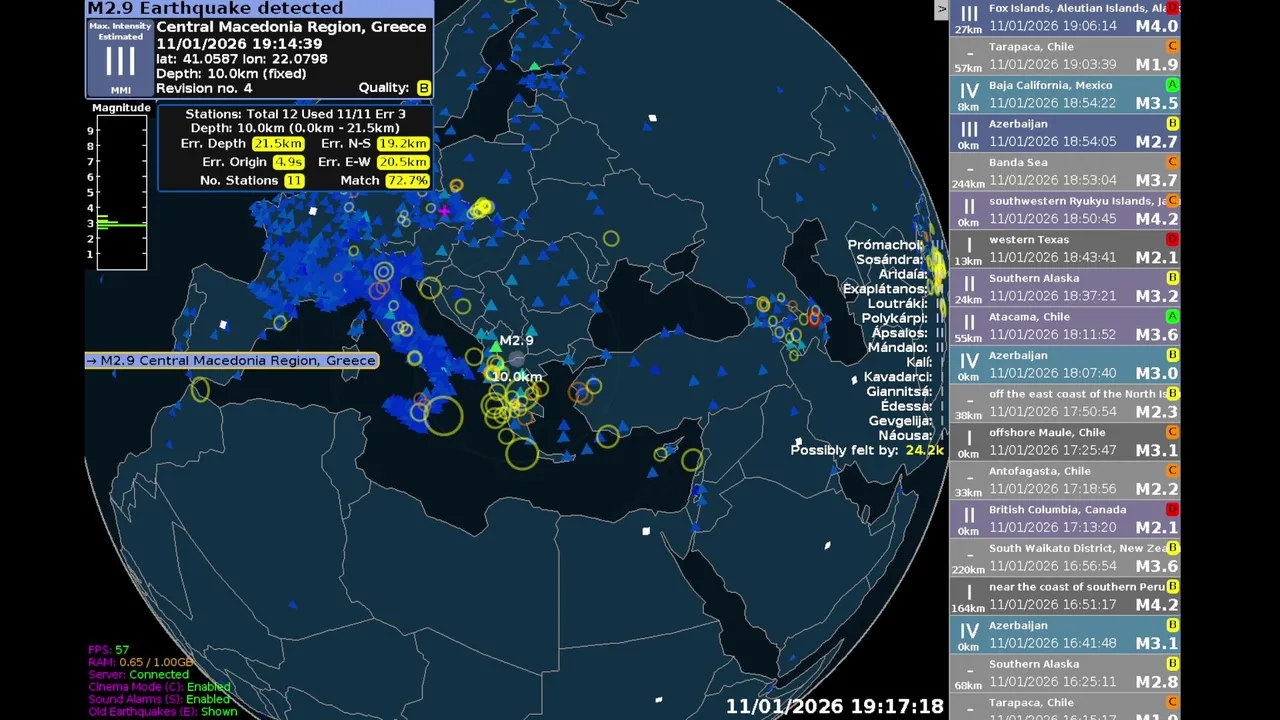Click the Err. E-W 20.5km value
Screen dimensions: 1280x720
tap(403, 162)
